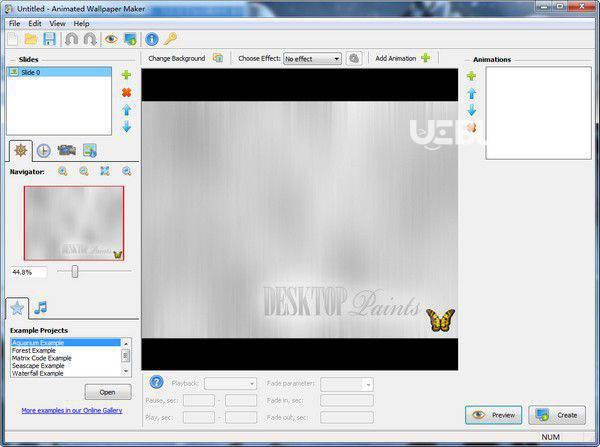Click Fade in, sec input field

click(347, 401)
